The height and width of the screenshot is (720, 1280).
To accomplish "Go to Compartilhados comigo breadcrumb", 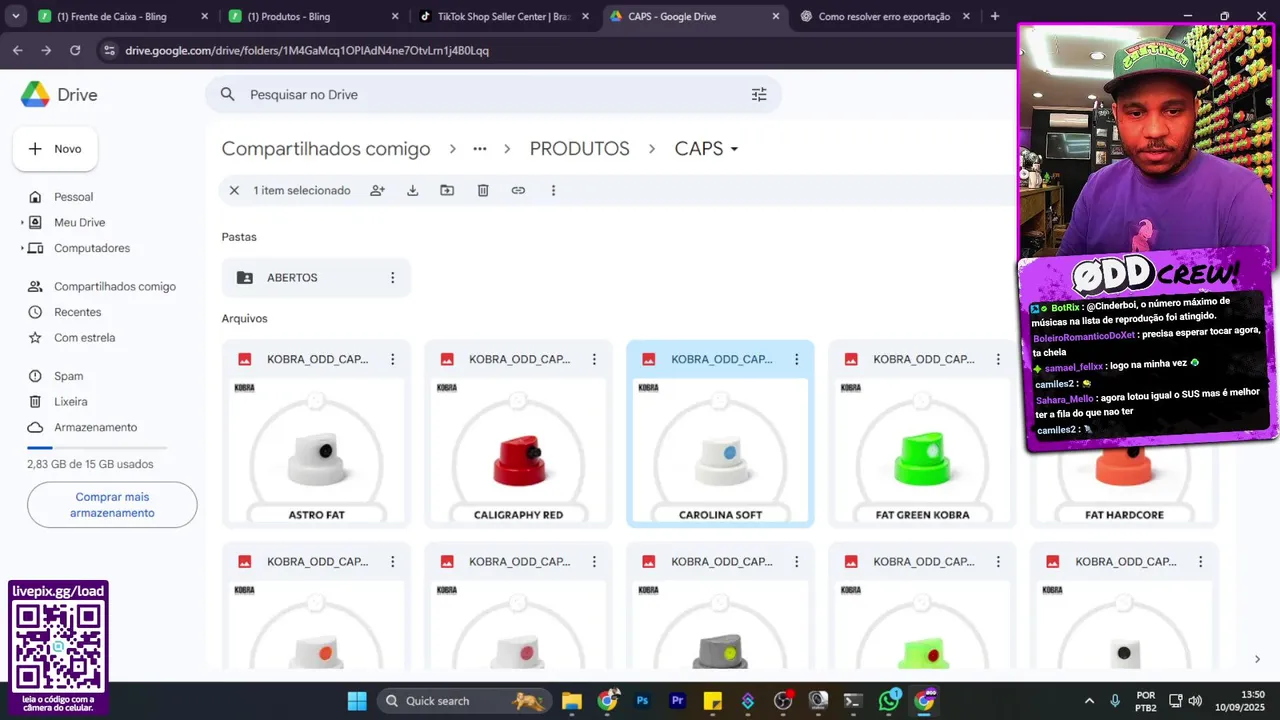I will [x=326, y=149].
